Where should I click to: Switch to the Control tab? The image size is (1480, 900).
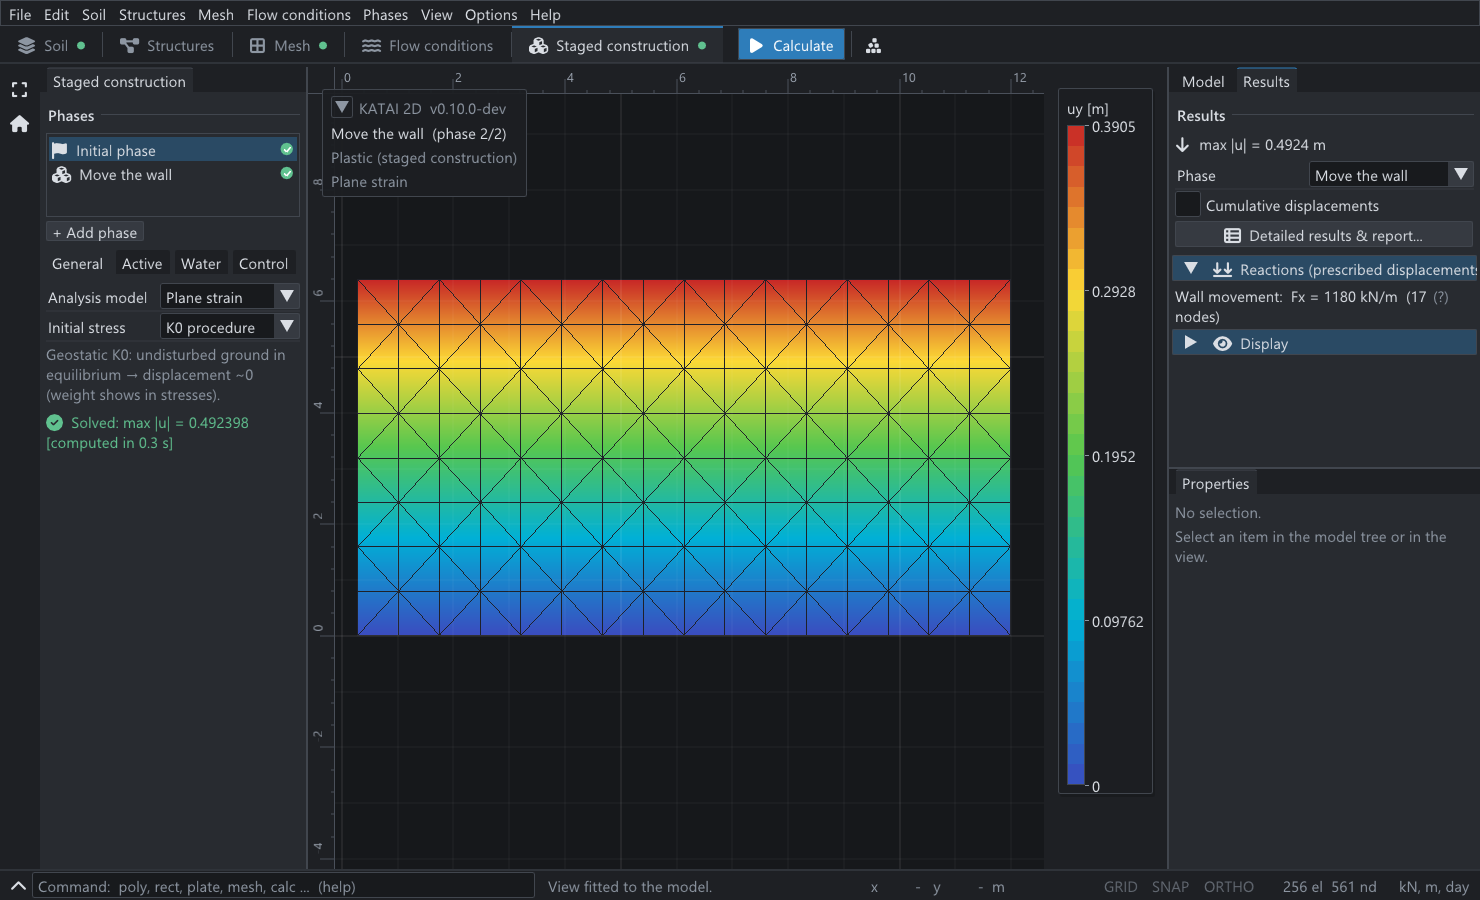[x=263, y=264]
